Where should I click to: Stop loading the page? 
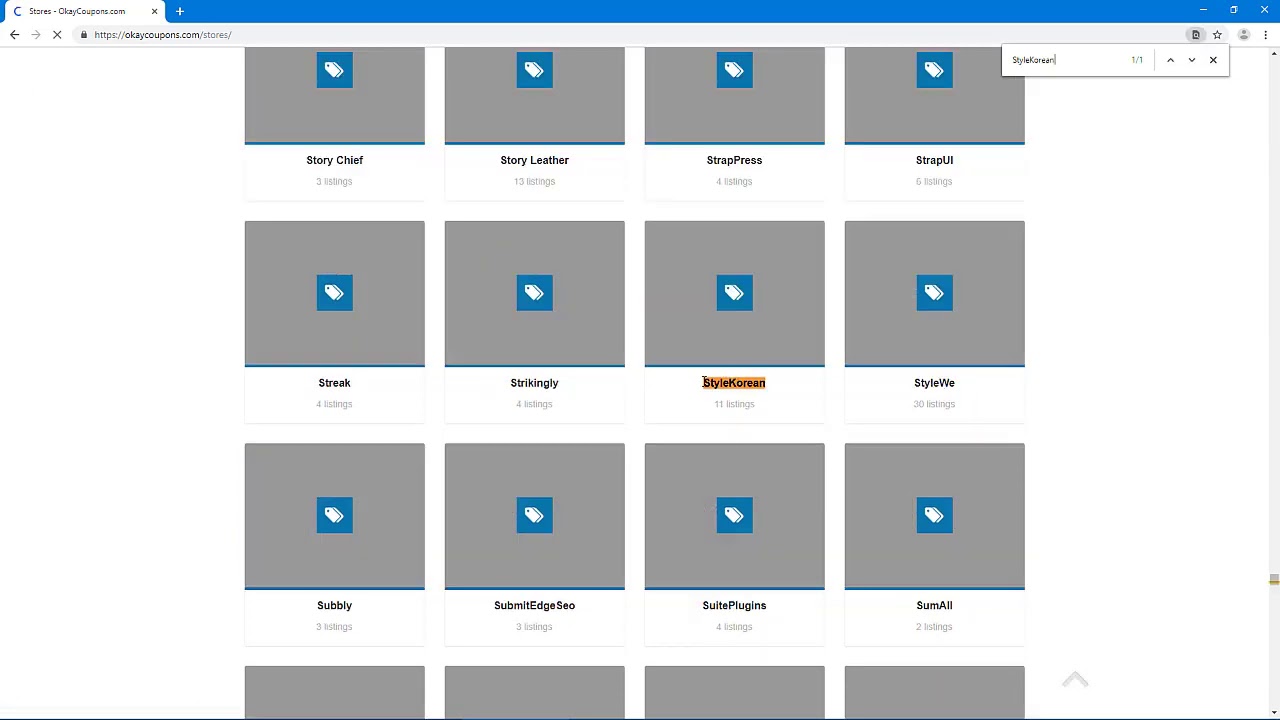tap(57, 35)
